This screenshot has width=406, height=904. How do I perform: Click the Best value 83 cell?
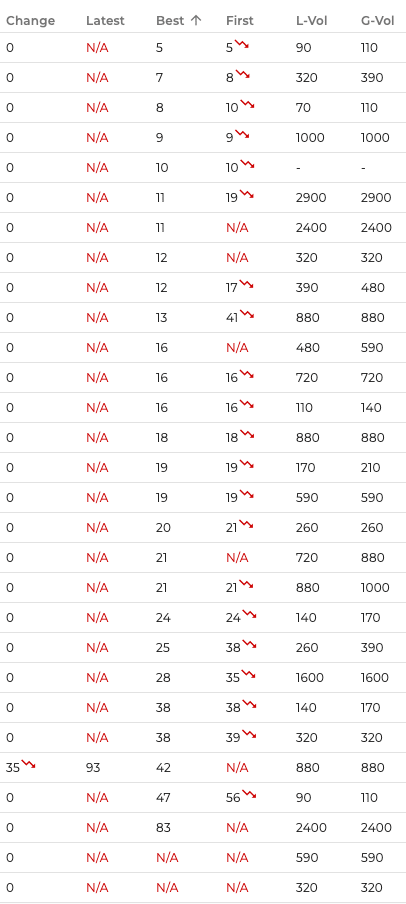click(163, 828)
